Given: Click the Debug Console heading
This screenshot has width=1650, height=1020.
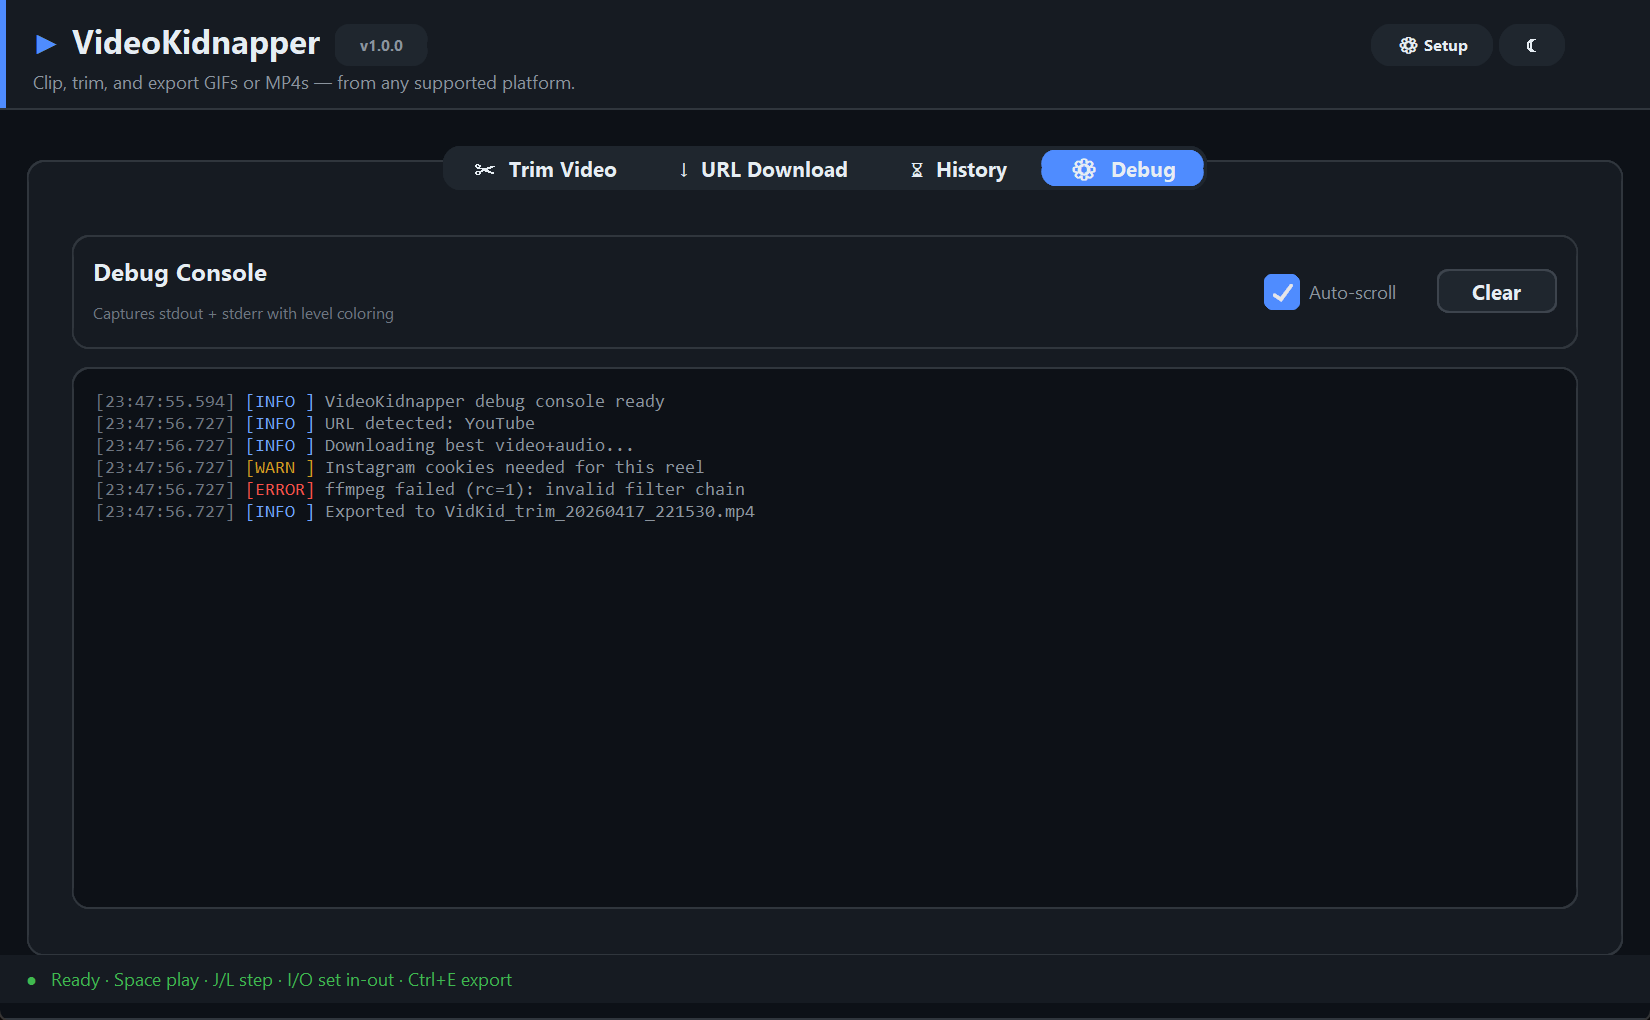Looking at the screenshot, I should coord(180,273).
